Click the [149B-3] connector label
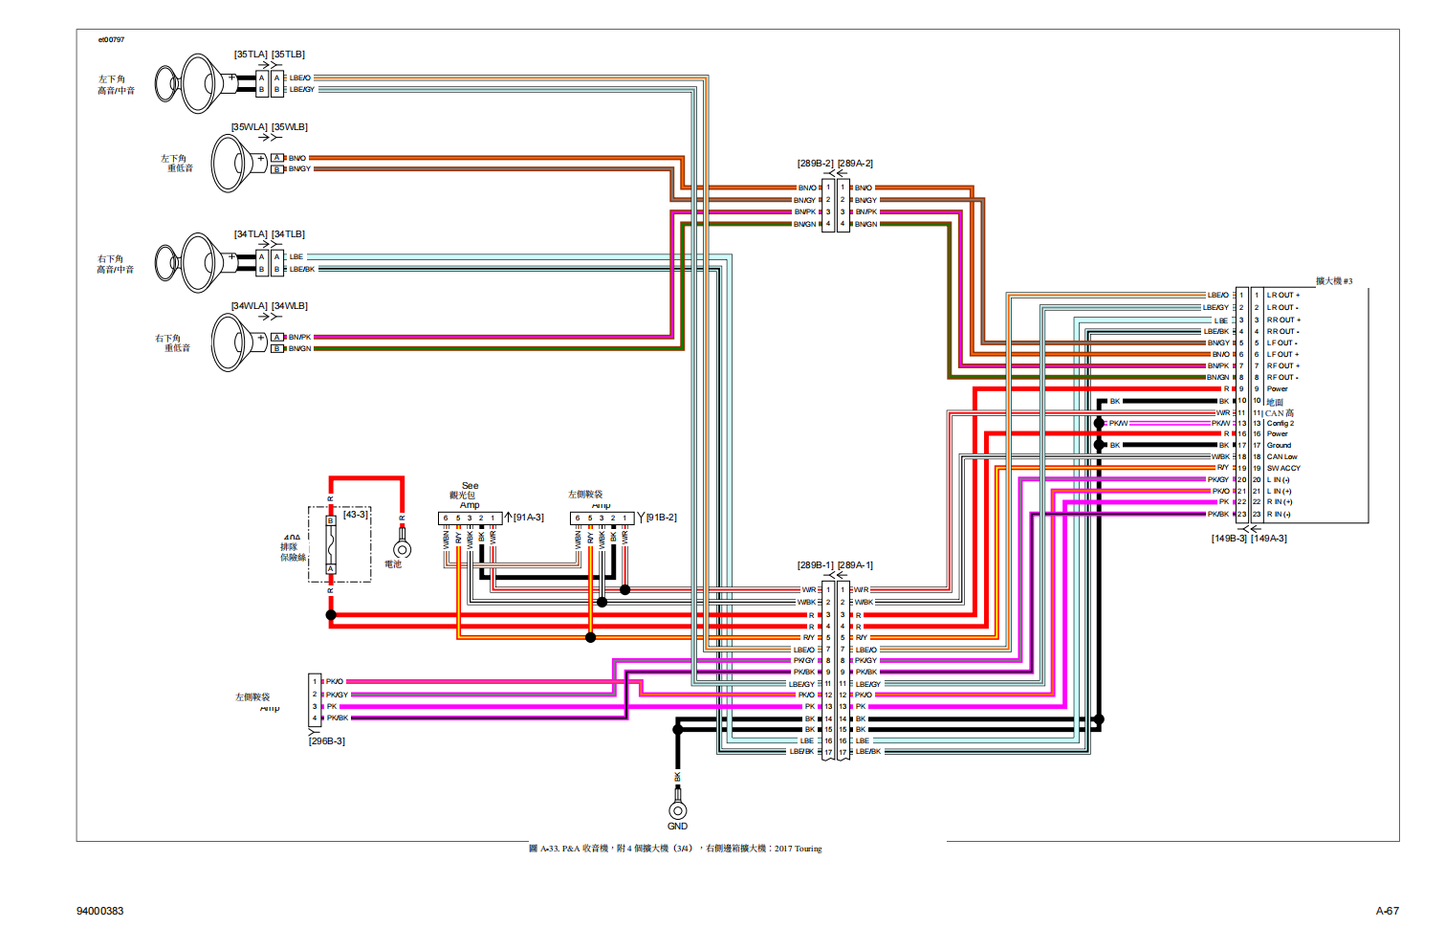The width and height of the screenshot is (1445, 949). pyautogui.click(x=1229, y=538)
